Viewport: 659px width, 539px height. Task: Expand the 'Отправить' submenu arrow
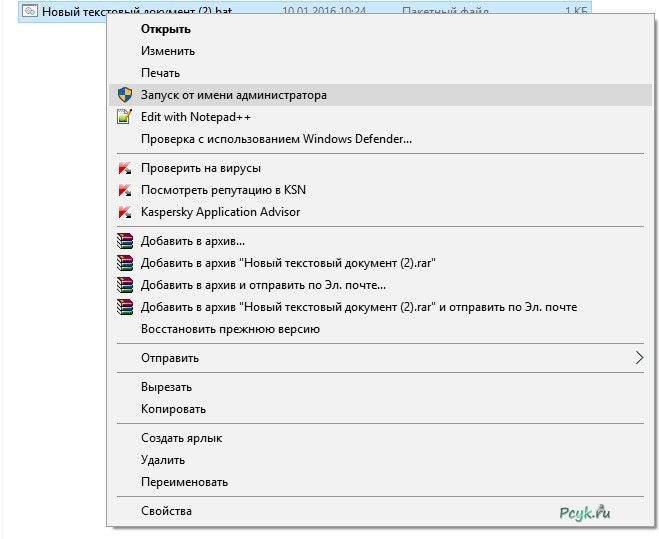pos(639,358)
